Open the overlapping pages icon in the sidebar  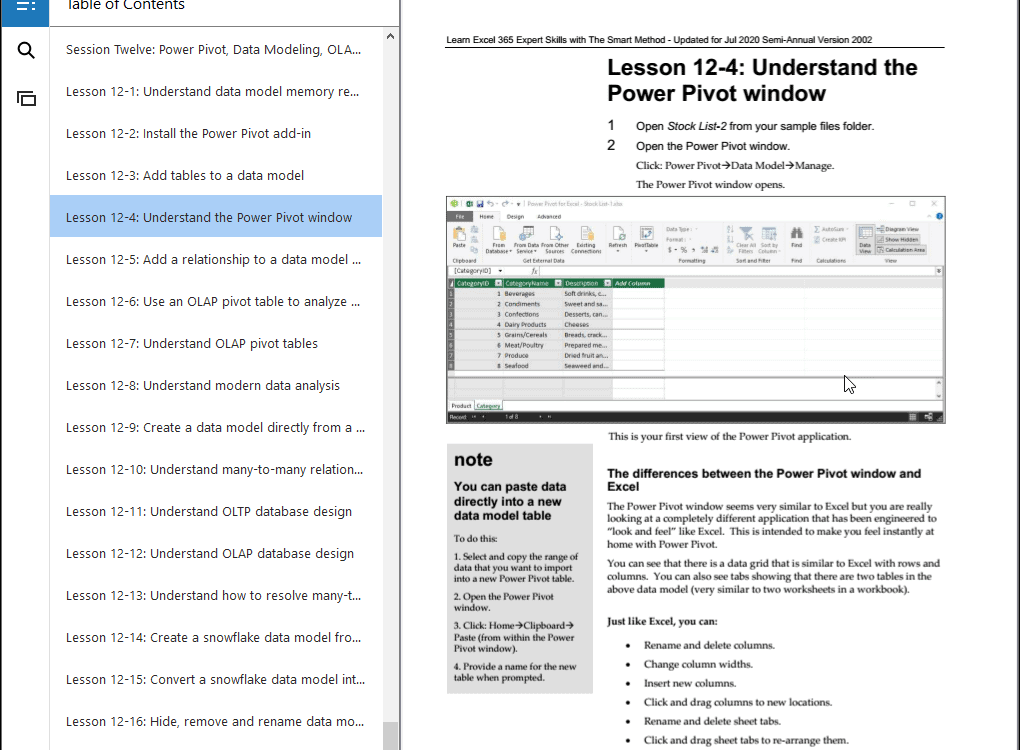coord(26,99)
